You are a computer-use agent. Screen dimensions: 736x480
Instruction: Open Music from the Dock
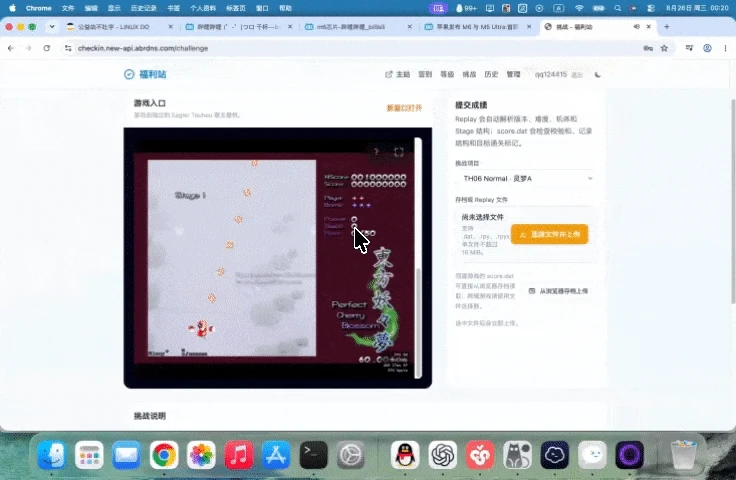coord(239,455)
